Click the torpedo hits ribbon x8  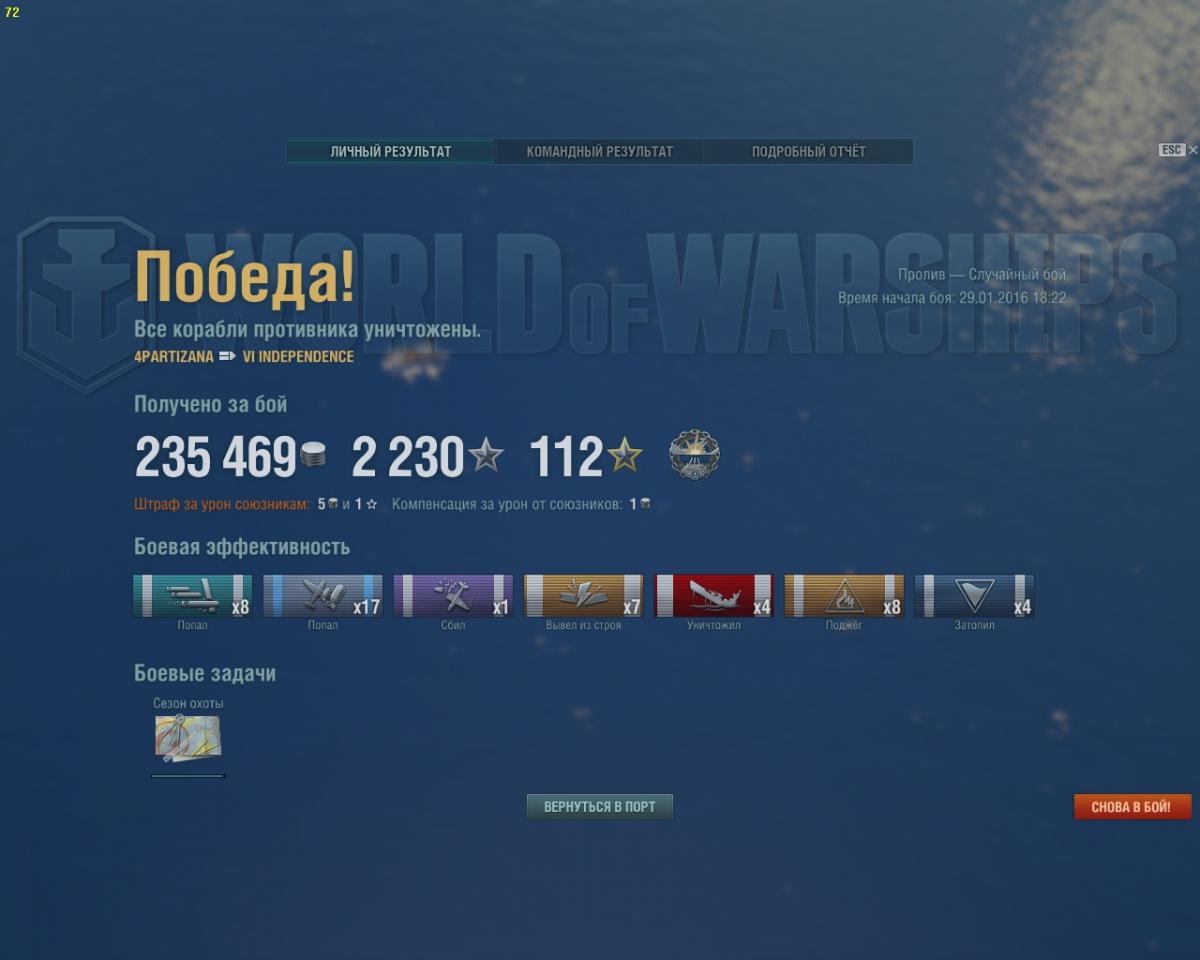click(x=192, y=596)
